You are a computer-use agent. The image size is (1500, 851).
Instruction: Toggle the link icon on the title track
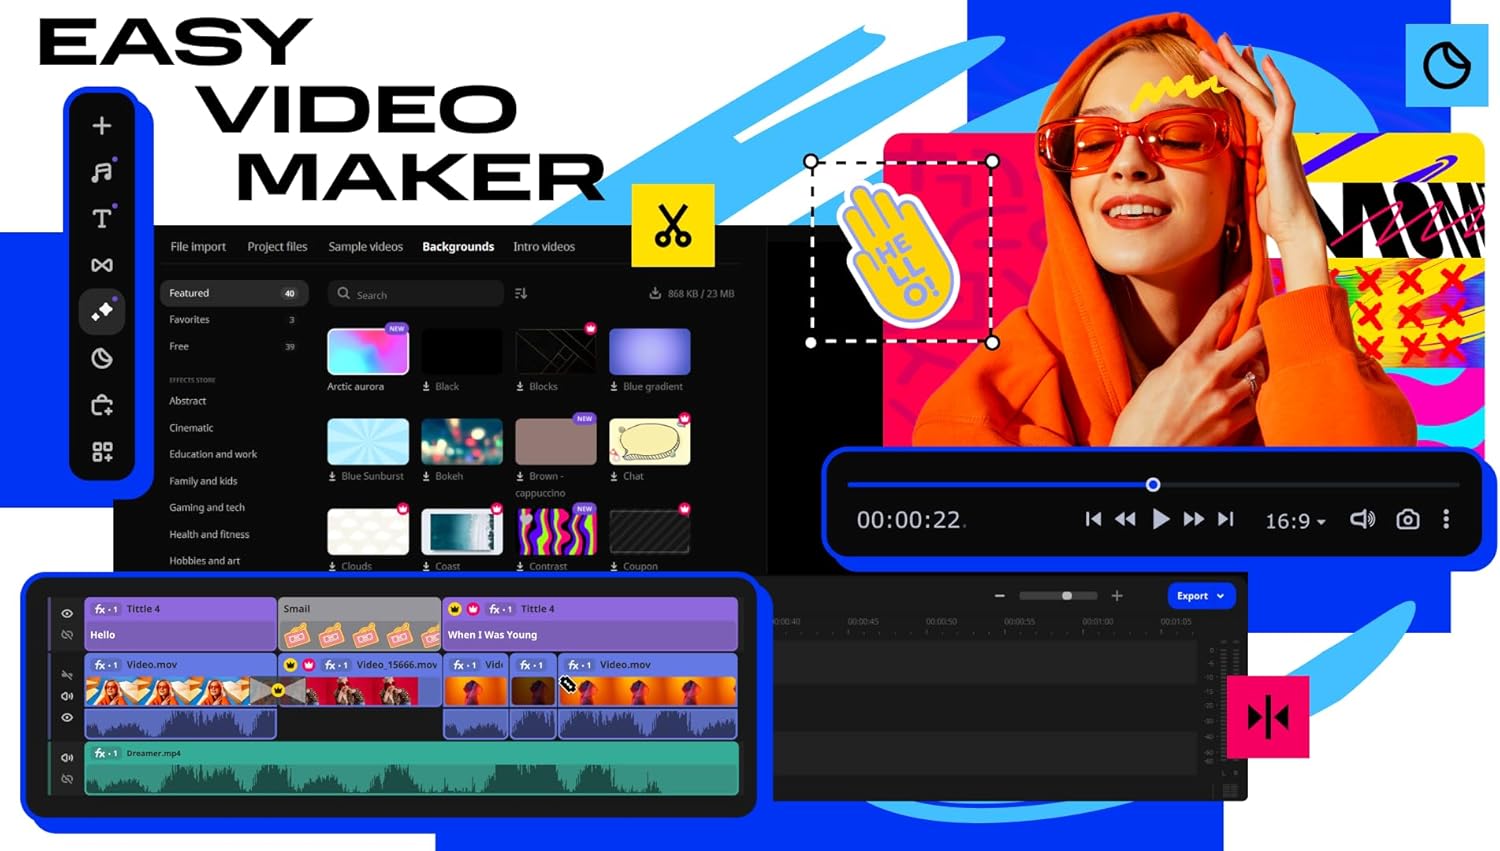point(67,635)
